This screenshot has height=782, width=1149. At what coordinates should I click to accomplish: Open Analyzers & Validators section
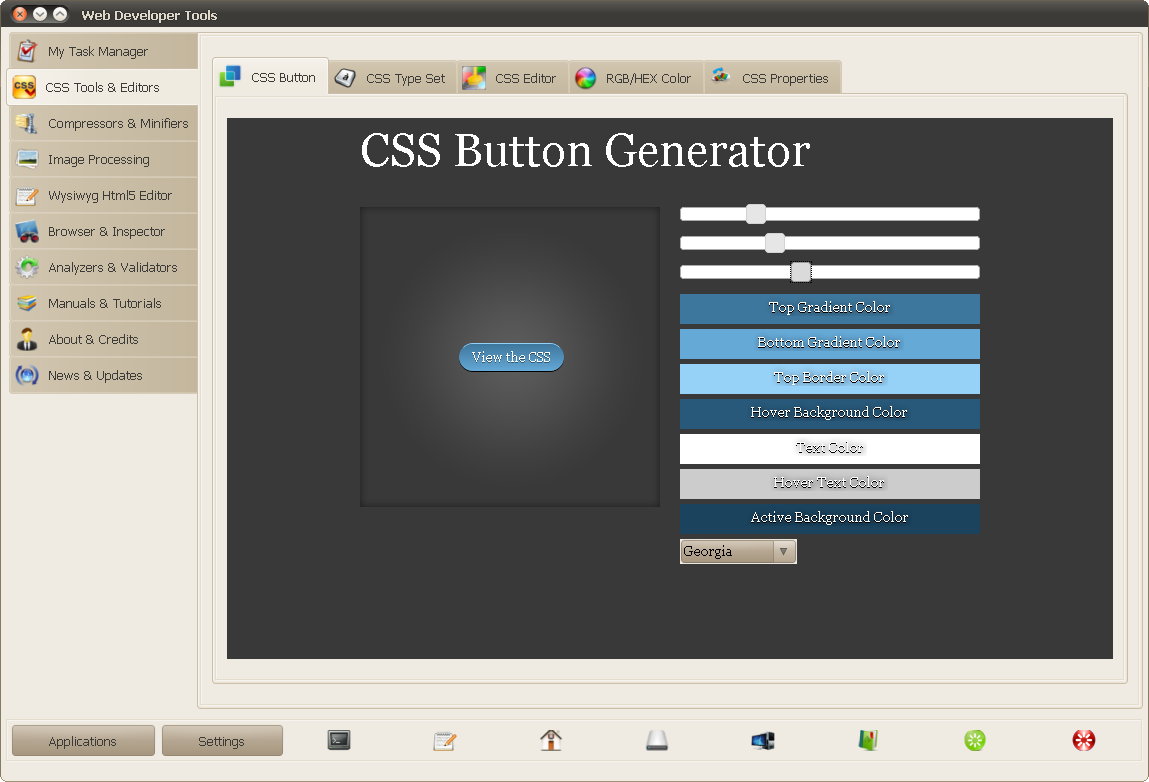(103, 268)
